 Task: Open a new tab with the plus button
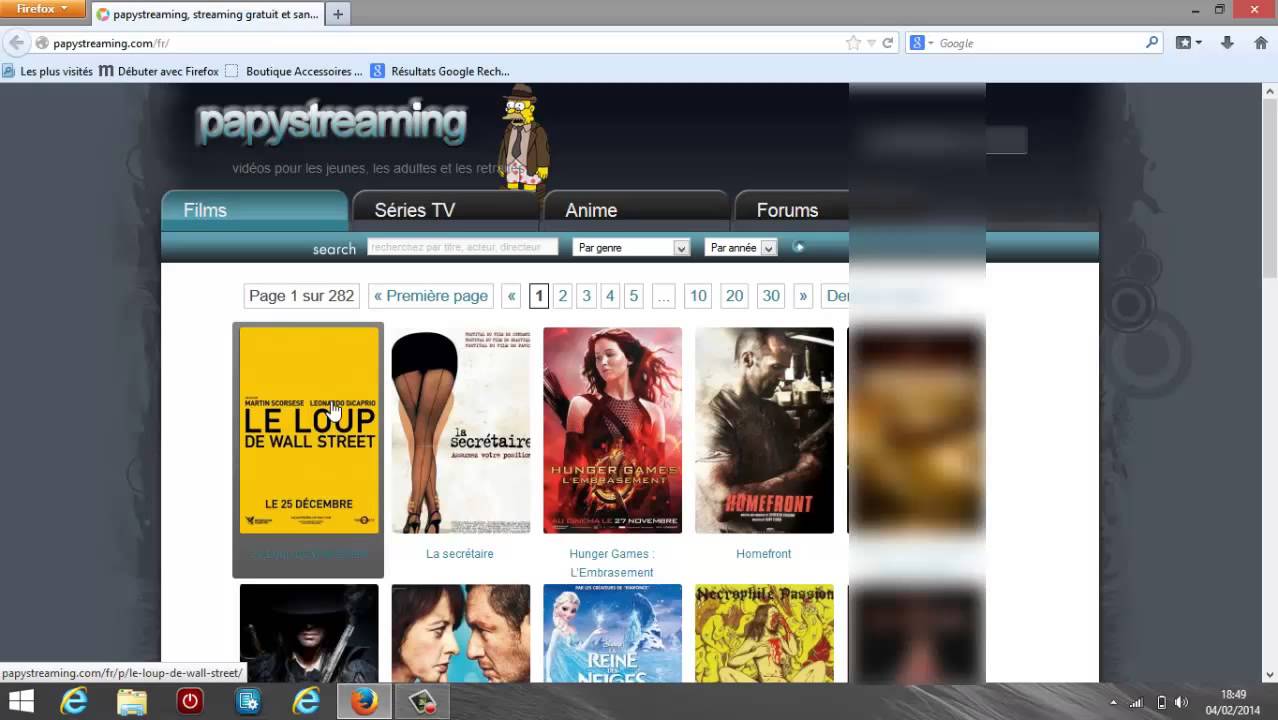[338, 14]
